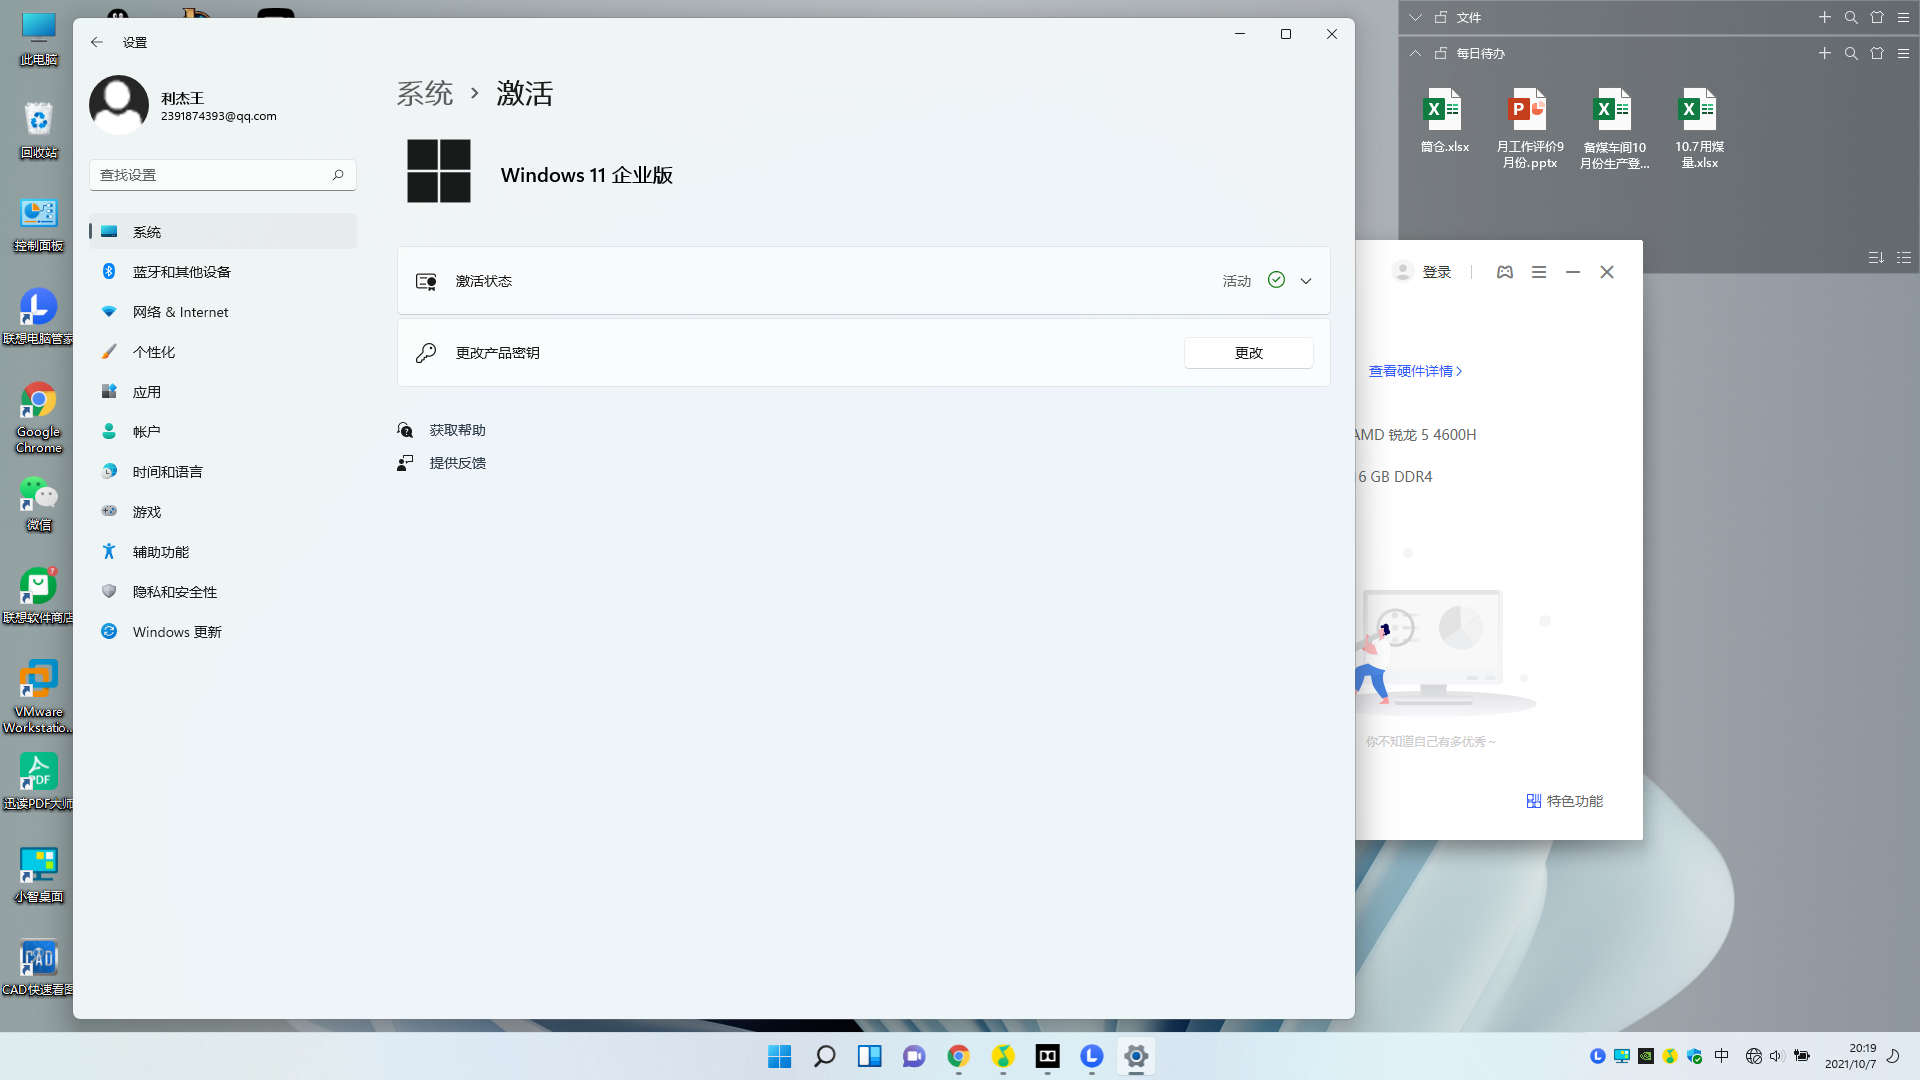Click the 更改 product key button

pos(1249,353)
